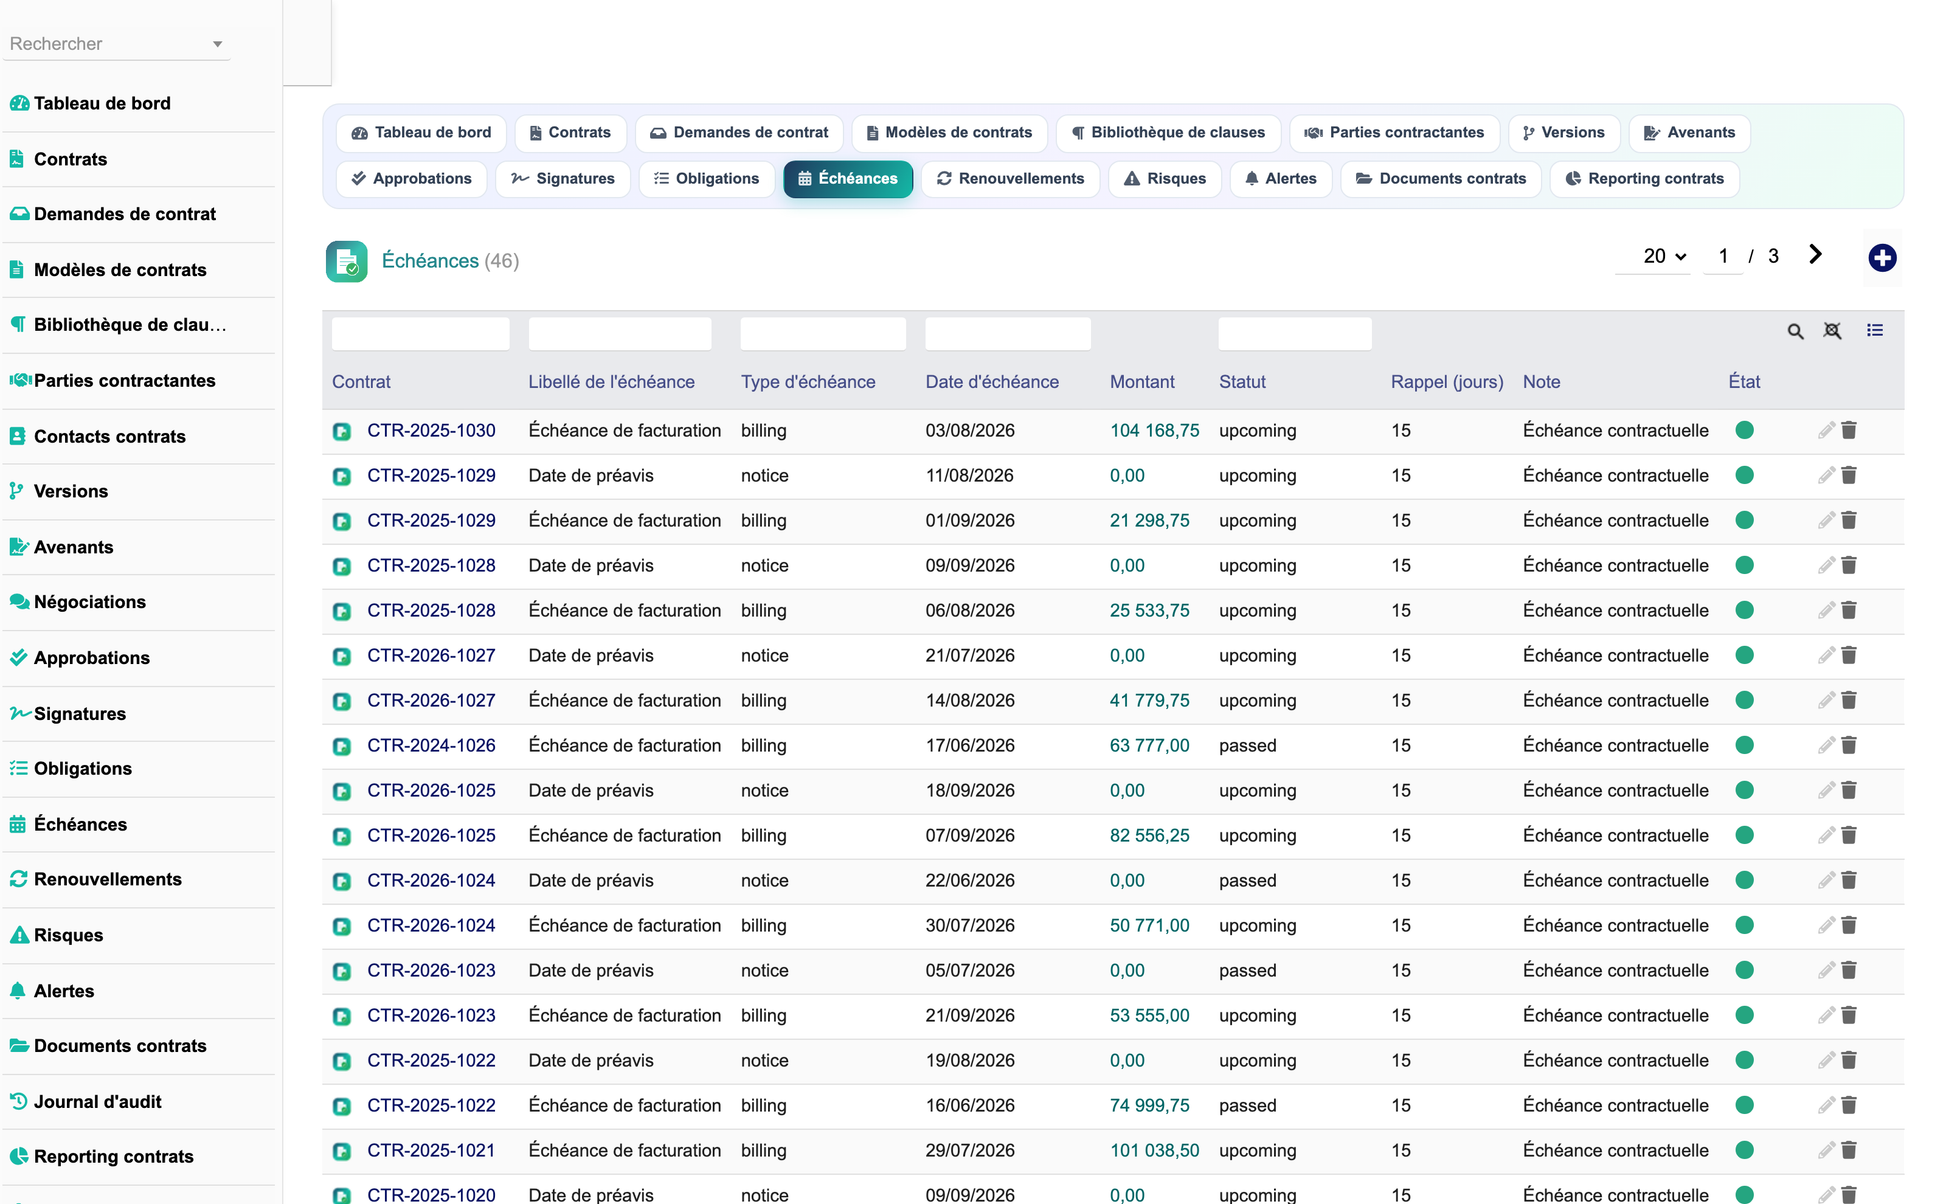Click the Date d'échéance filter field
Screen dimensions: 1946x1204
click(x=1008, y=334)
